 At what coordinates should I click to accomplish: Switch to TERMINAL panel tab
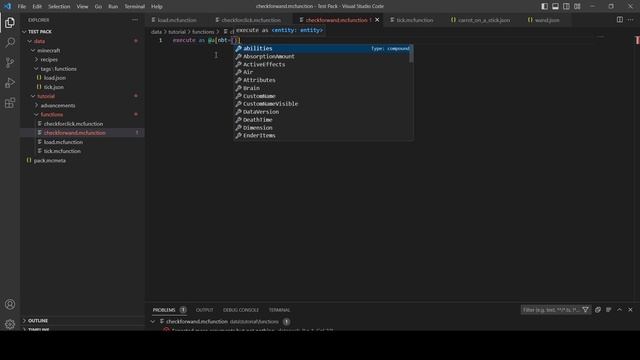280,310
